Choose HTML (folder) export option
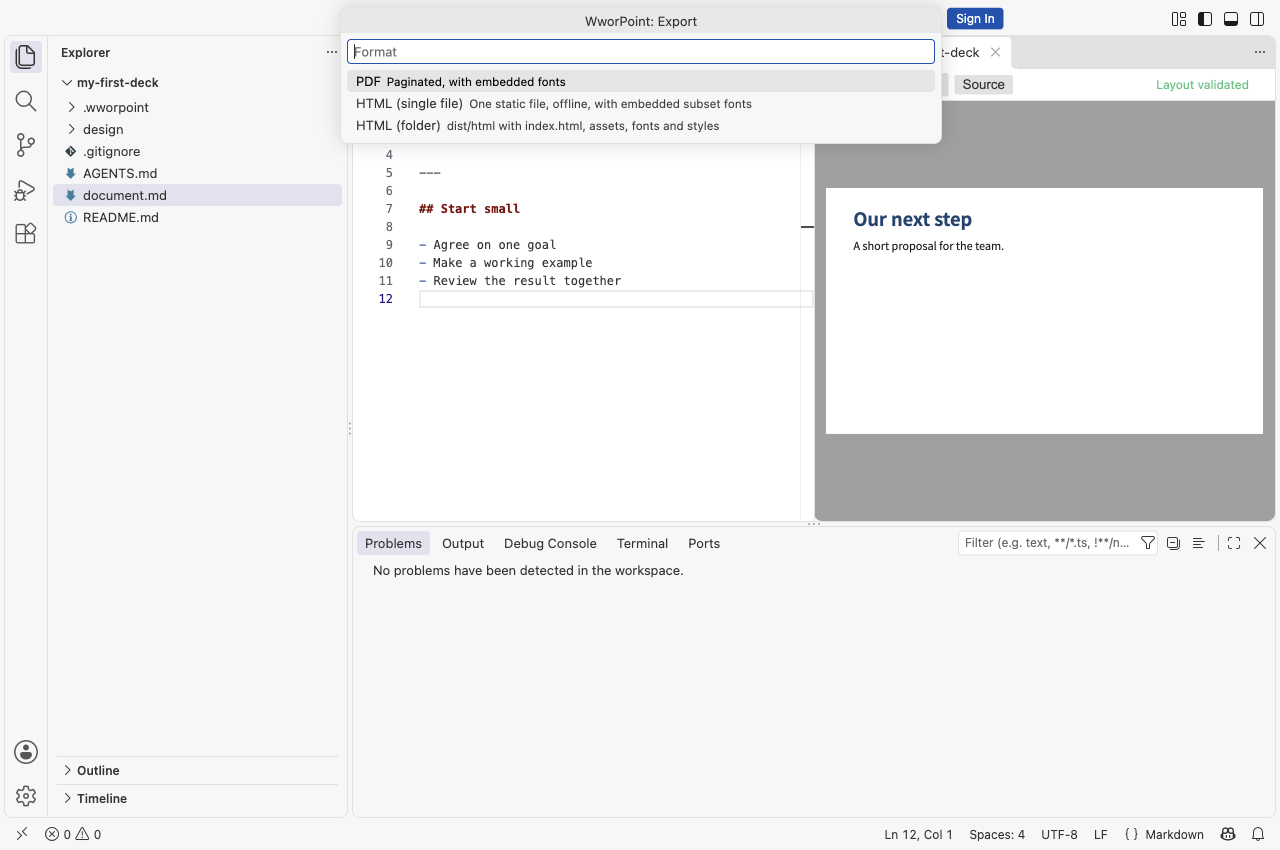The image size is (1280, 850). (x=641, y=126)
